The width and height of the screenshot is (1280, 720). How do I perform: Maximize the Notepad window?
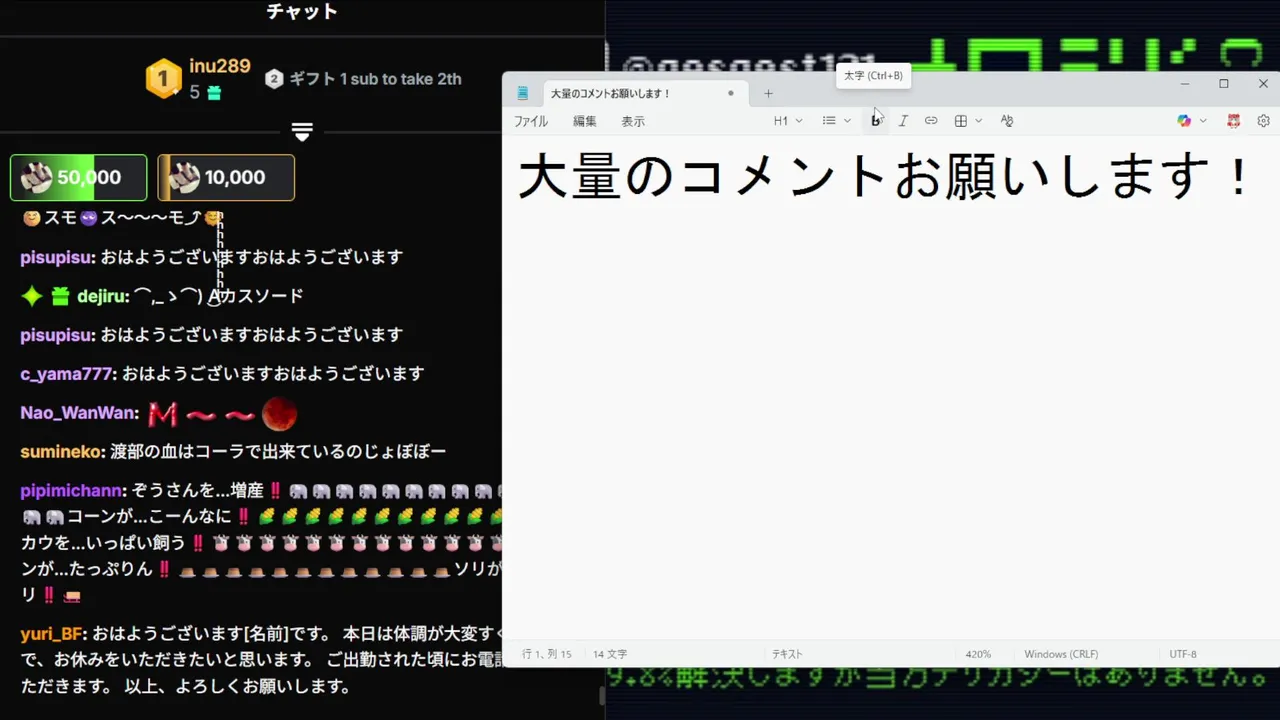(1223, 84)
